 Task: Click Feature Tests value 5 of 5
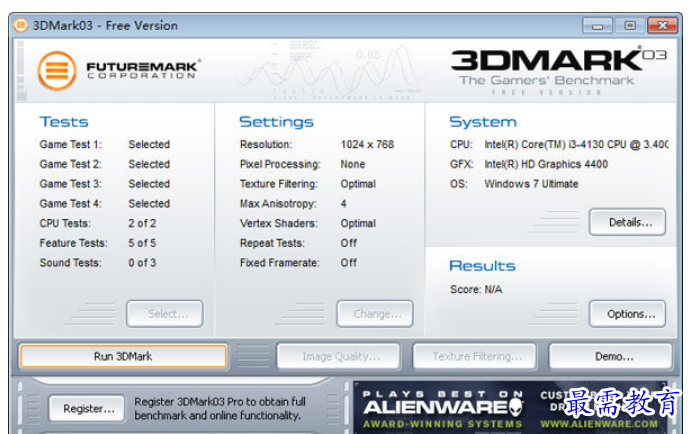[x=142, y=243]
